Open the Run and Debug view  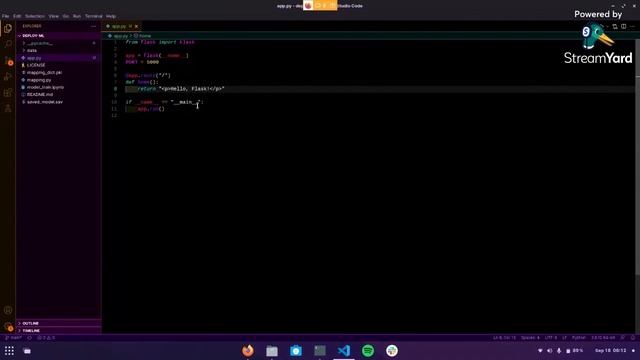point(8,76)
